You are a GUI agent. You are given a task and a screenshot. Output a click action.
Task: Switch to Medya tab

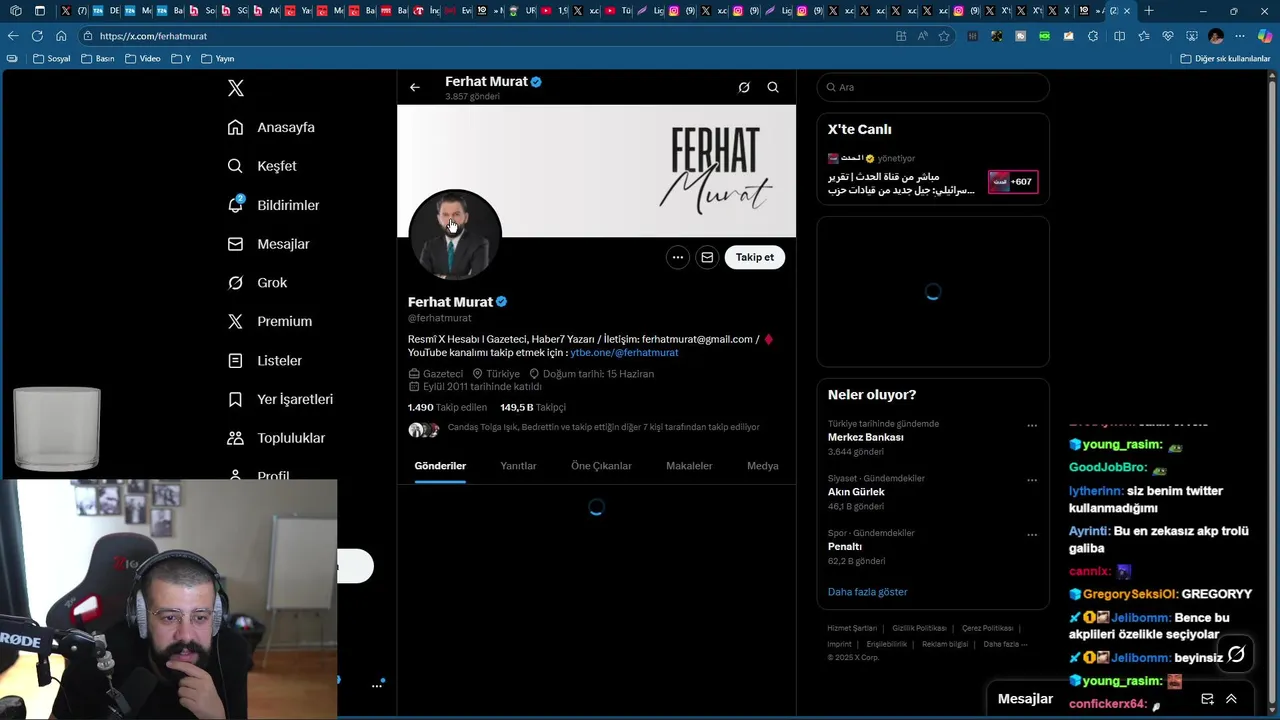click(762, 466)
